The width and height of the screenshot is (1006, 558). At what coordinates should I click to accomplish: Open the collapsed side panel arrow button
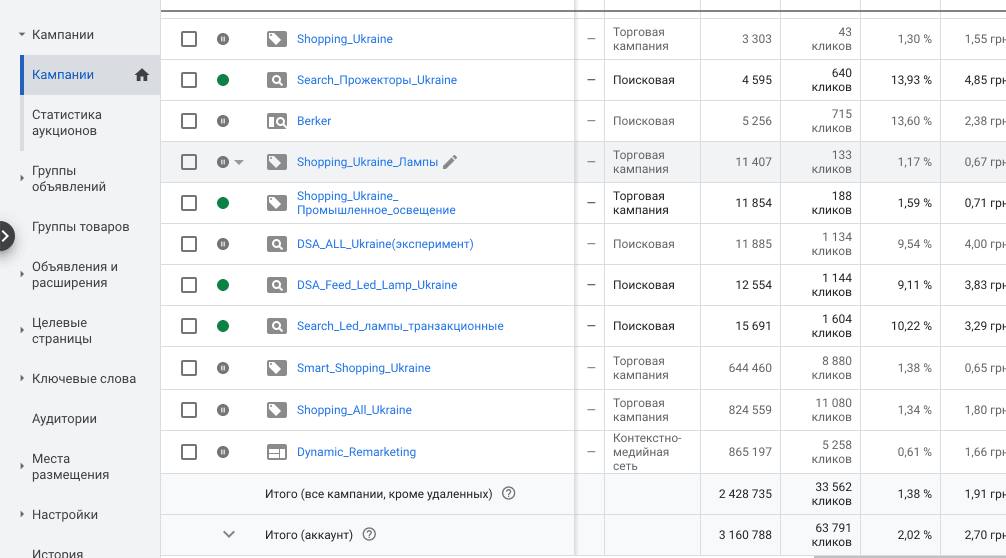[x=5, y=236]
